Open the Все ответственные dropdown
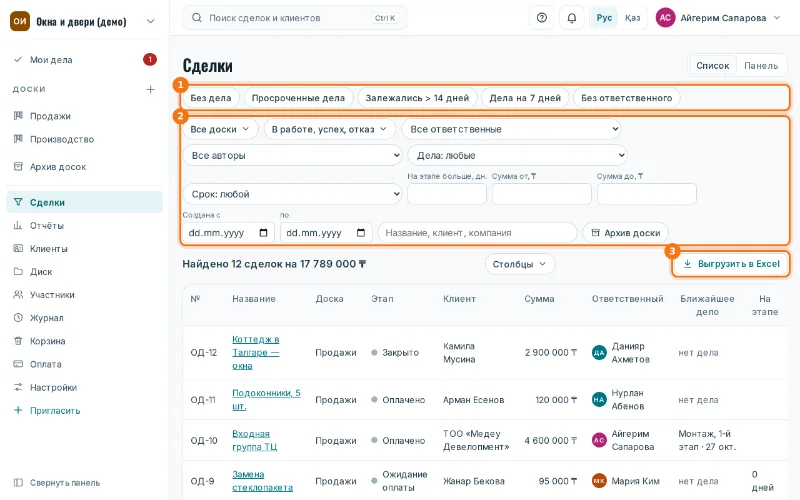 [x=511, y=129]
